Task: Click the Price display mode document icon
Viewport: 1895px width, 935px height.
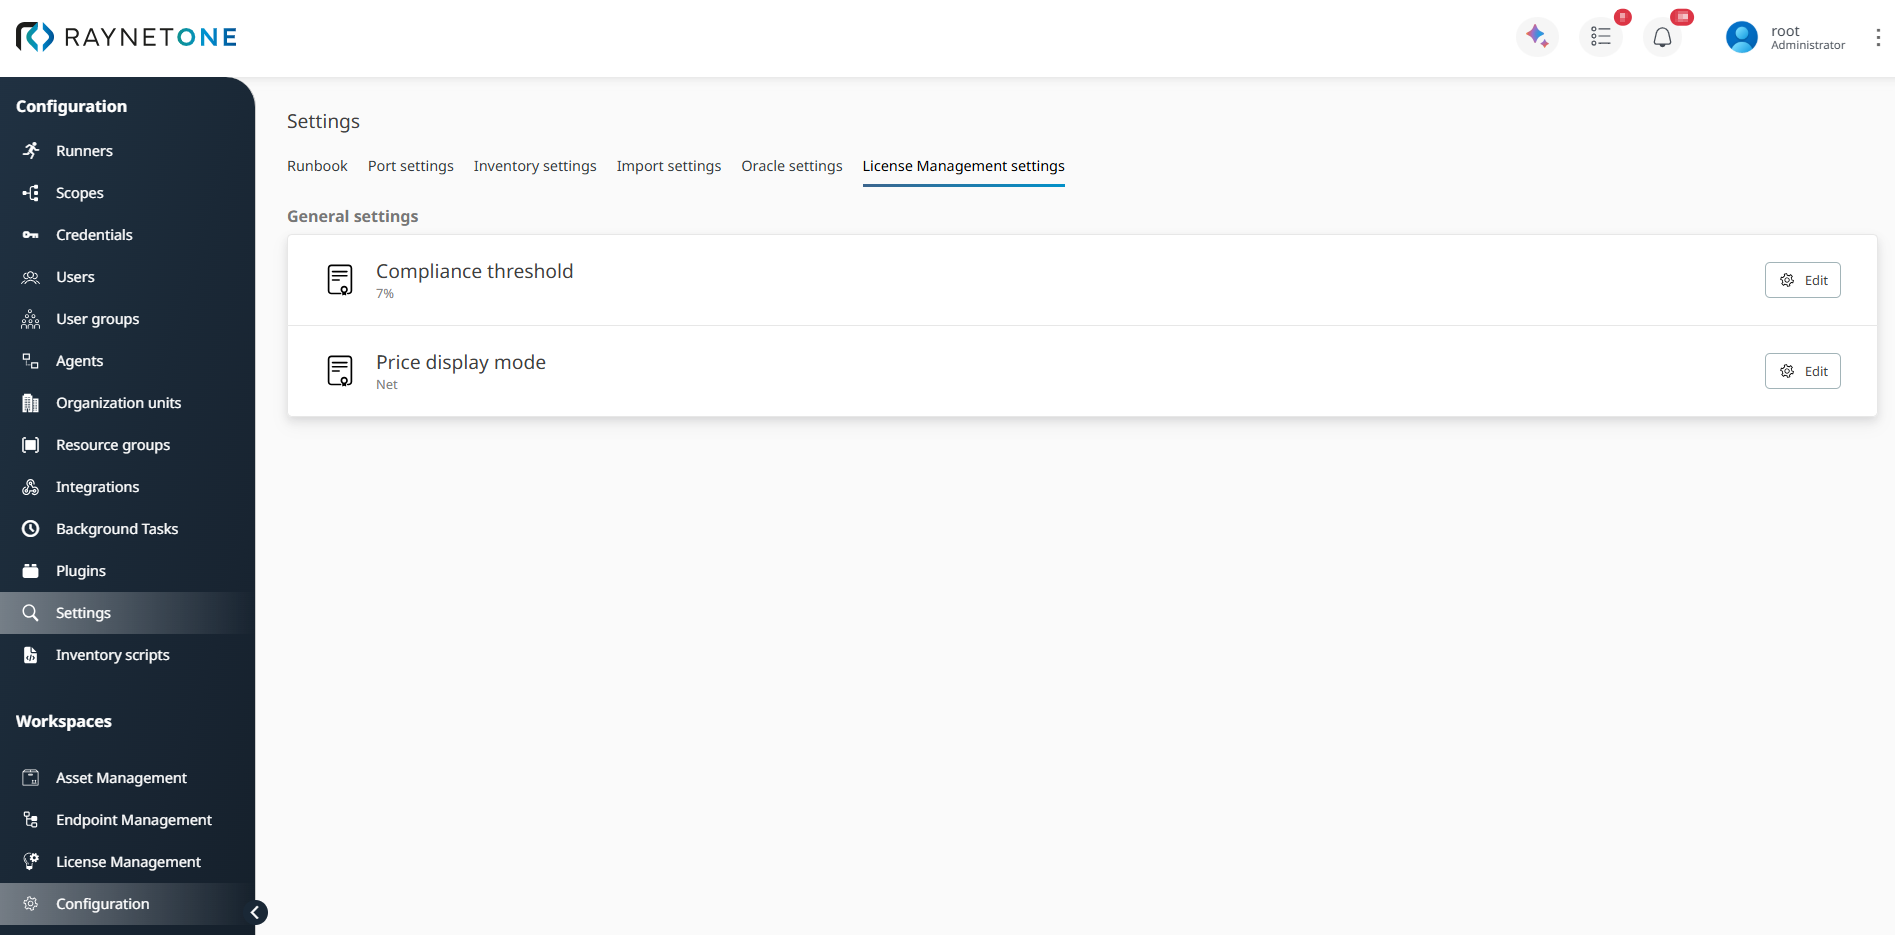Action: [x=340, y=371]
